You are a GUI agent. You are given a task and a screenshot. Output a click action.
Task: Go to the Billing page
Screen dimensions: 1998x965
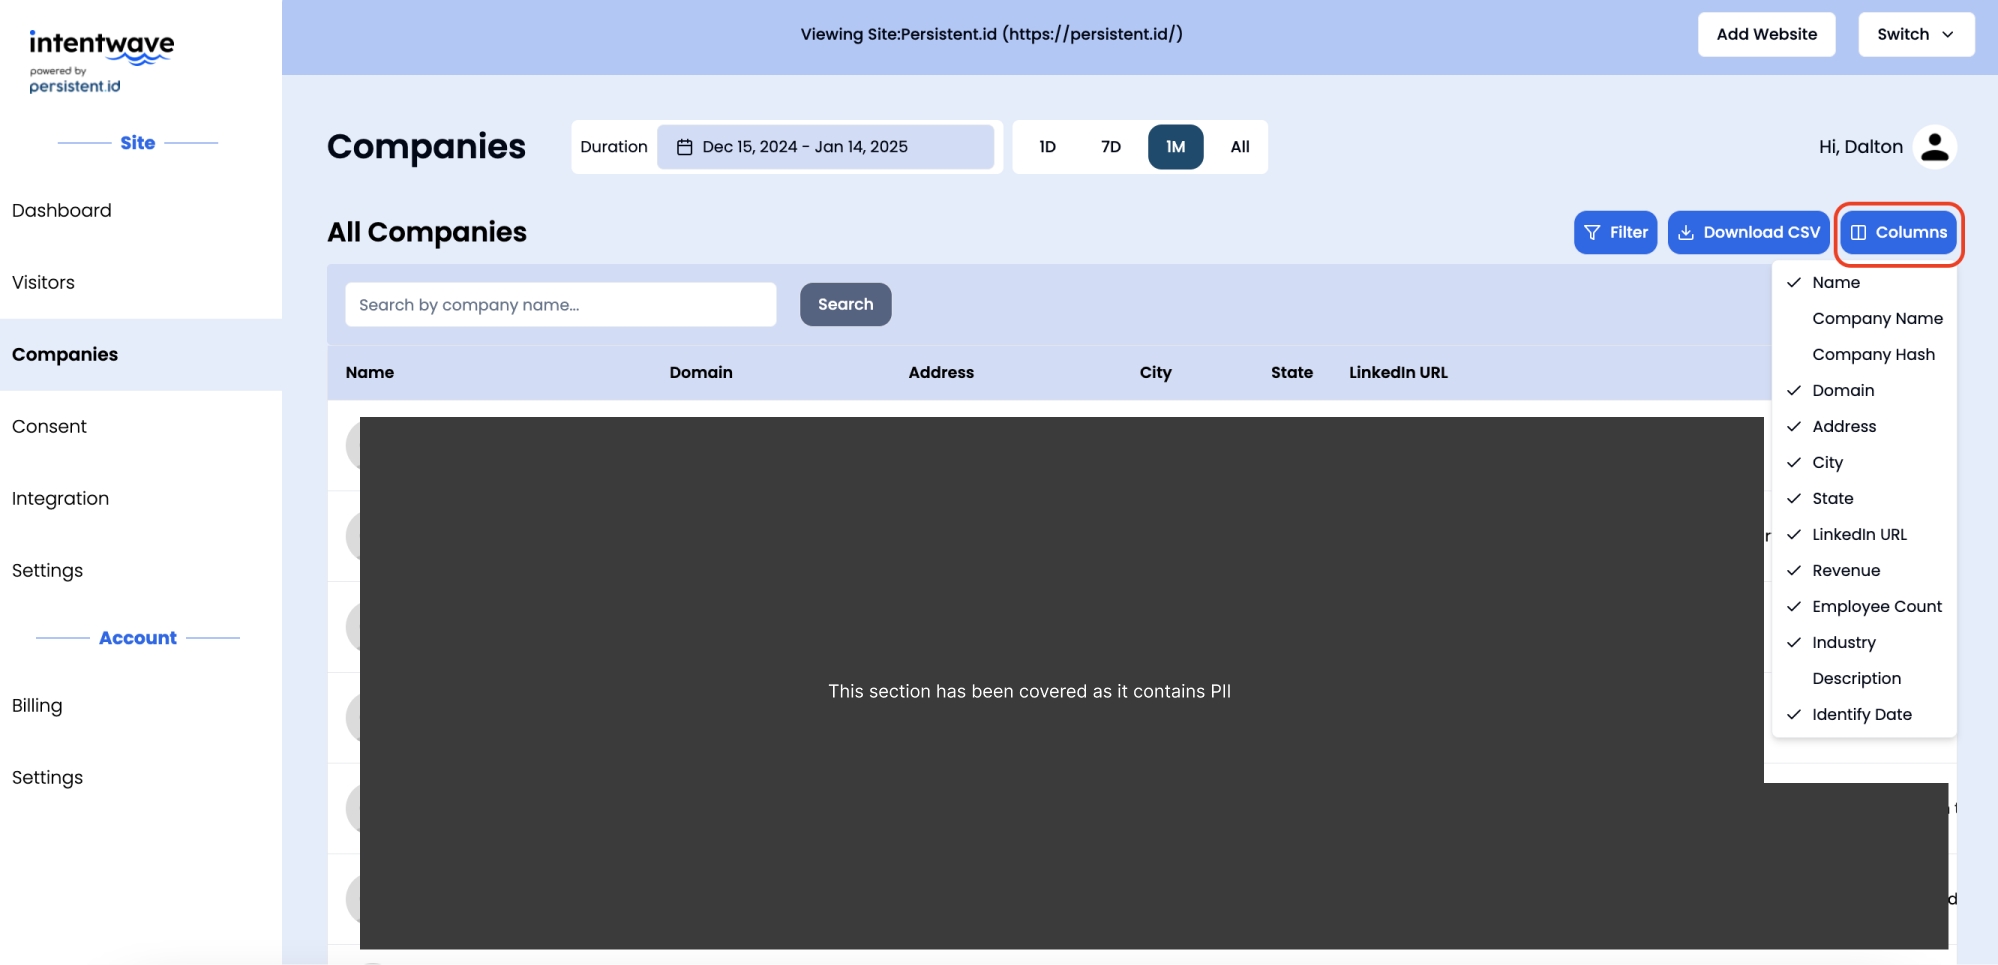click(x=37, y=705)
